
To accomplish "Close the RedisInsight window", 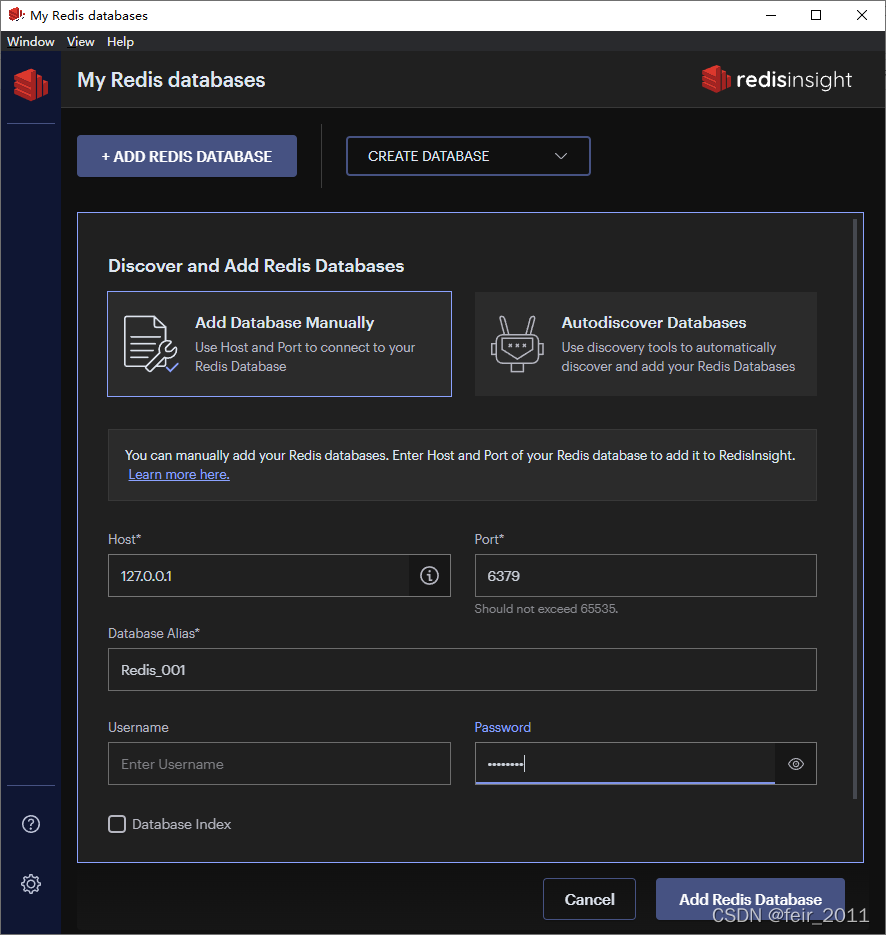I will point(862,16).
